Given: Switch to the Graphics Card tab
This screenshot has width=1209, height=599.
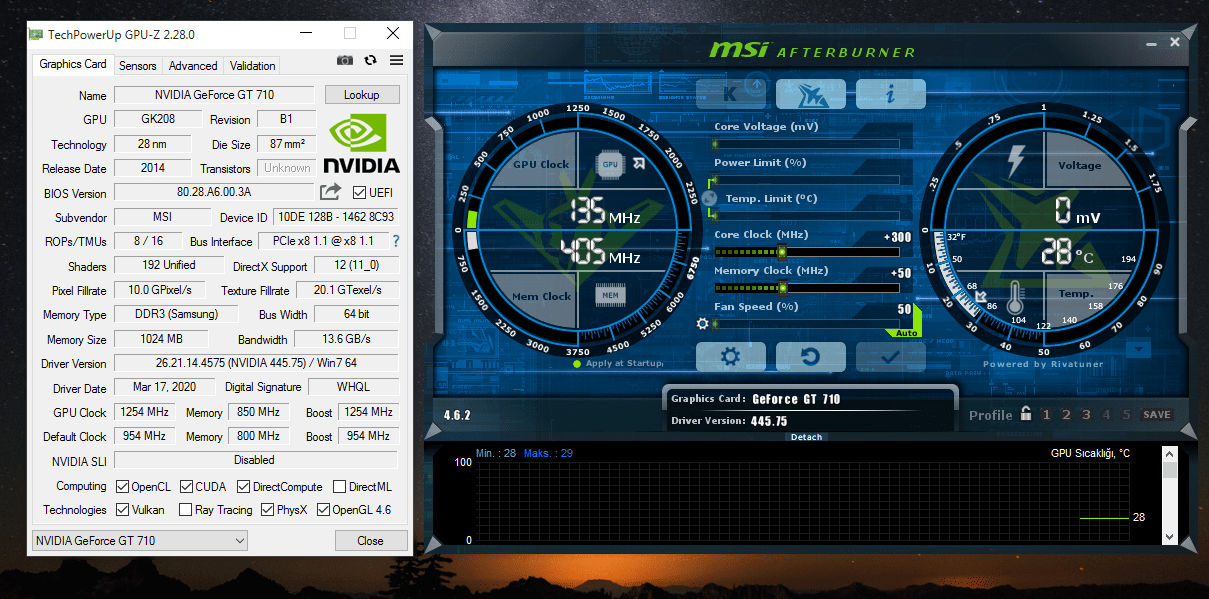Looking at the screenshot, I should tap(73, 64).
